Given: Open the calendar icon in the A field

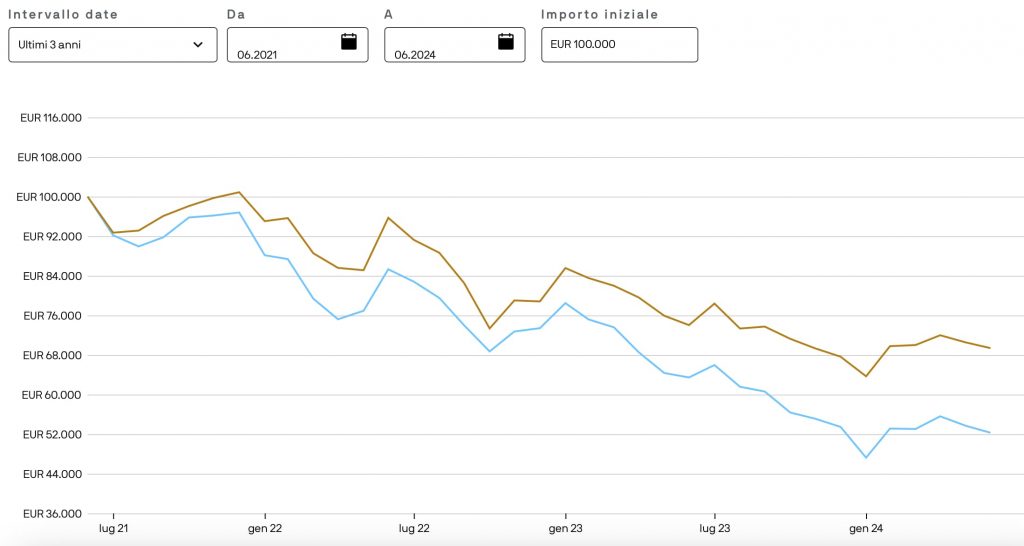Looking at the screenshot, I should click(505, 42).
